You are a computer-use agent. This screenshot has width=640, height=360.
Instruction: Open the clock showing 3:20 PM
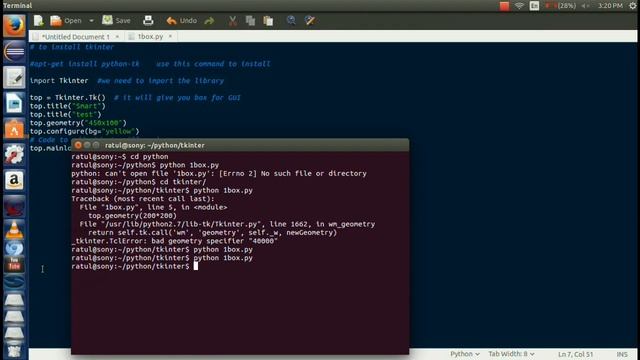pos(610,6)
